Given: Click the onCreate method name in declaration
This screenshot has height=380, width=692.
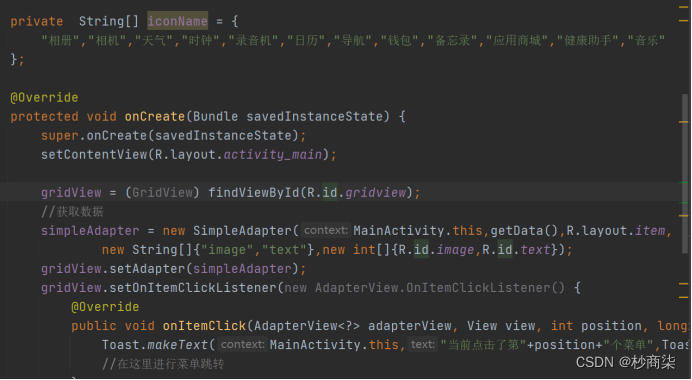Looking at the screenshot, I should [154, 117].
